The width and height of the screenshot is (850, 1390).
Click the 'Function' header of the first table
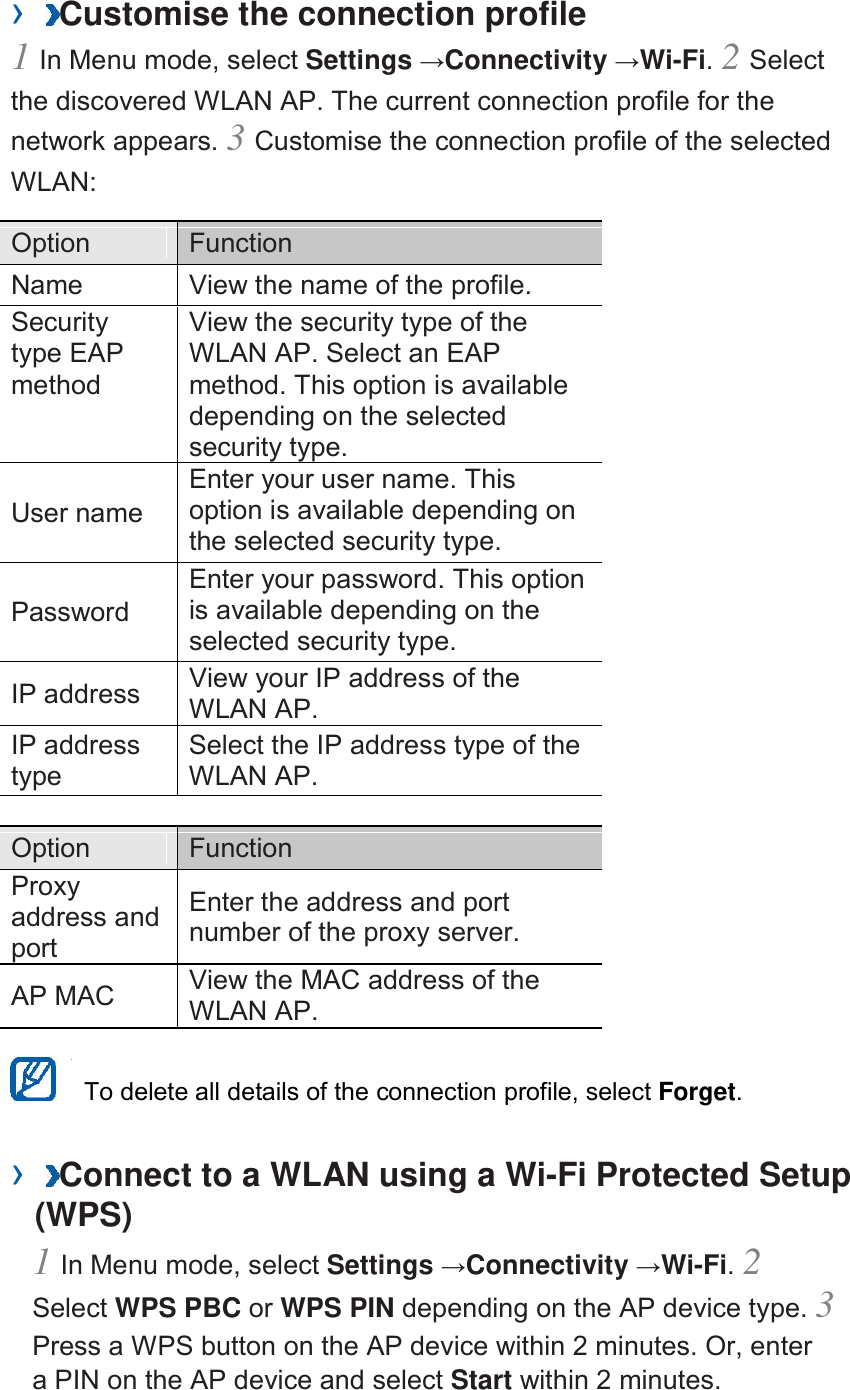[241, 243]
